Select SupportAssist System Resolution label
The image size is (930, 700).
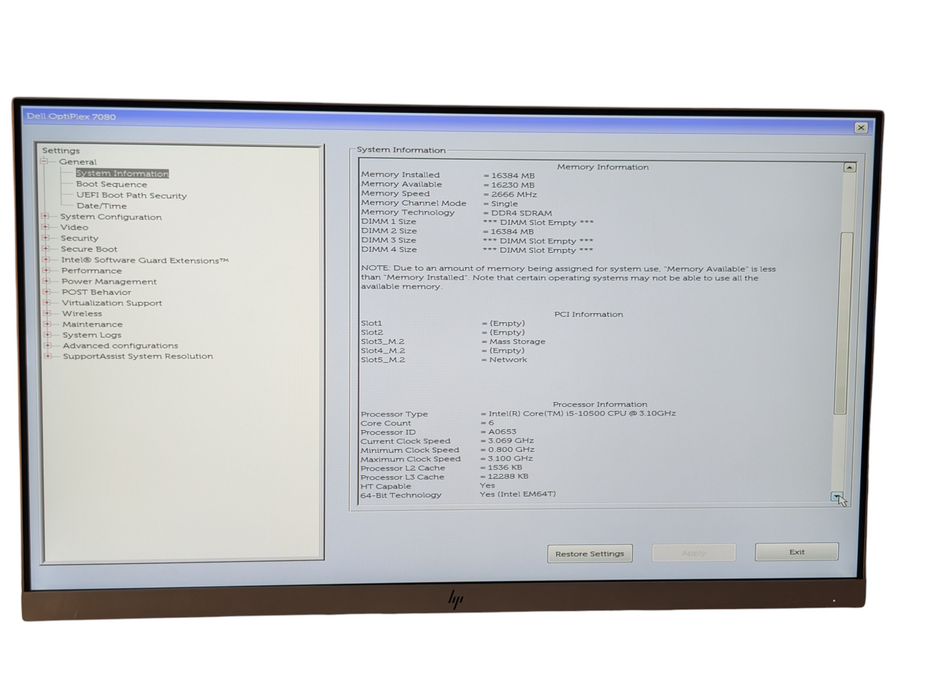pos(138,356)
